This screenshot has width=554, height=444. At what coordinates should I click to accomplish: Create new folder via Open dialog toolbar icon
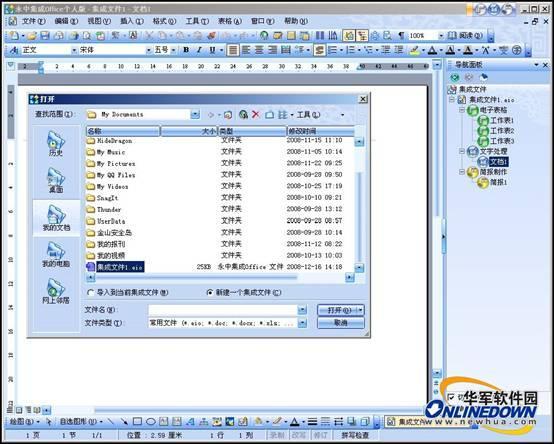270,114
